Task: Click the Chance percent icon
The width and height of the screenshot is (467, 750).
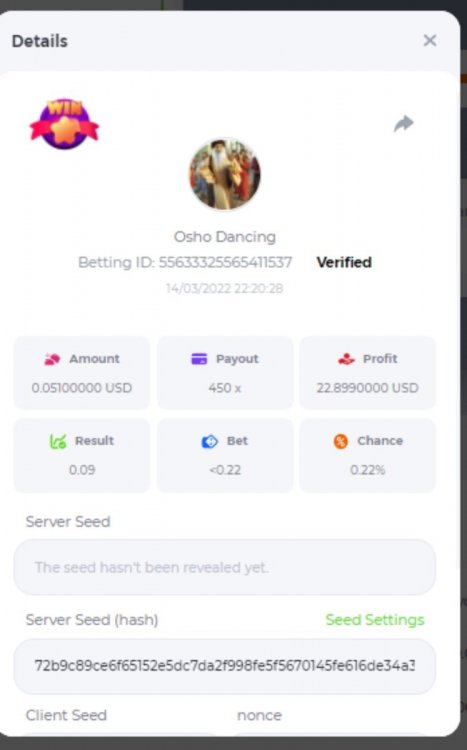Action: [341, 441]
